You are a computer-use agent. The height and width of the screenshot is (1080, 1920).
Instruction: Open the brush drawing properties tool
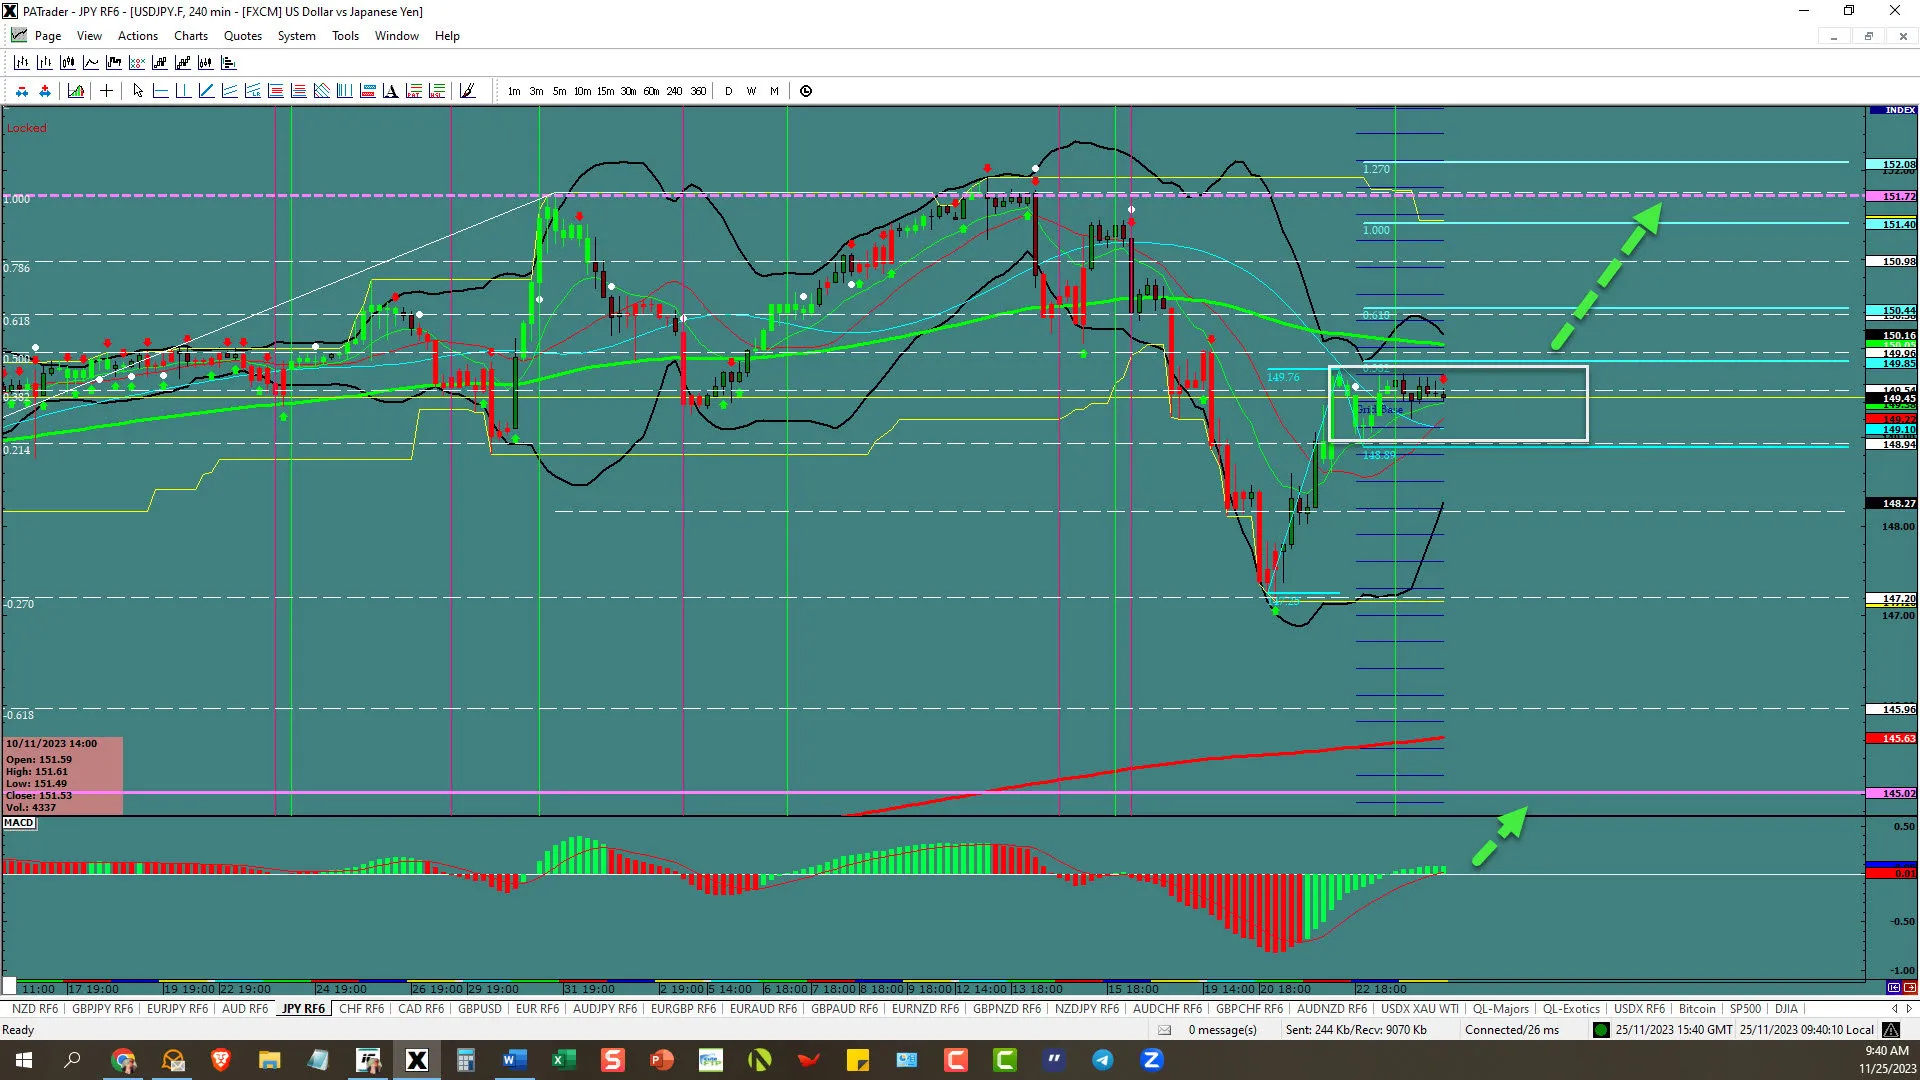click(x=467, y=91)
